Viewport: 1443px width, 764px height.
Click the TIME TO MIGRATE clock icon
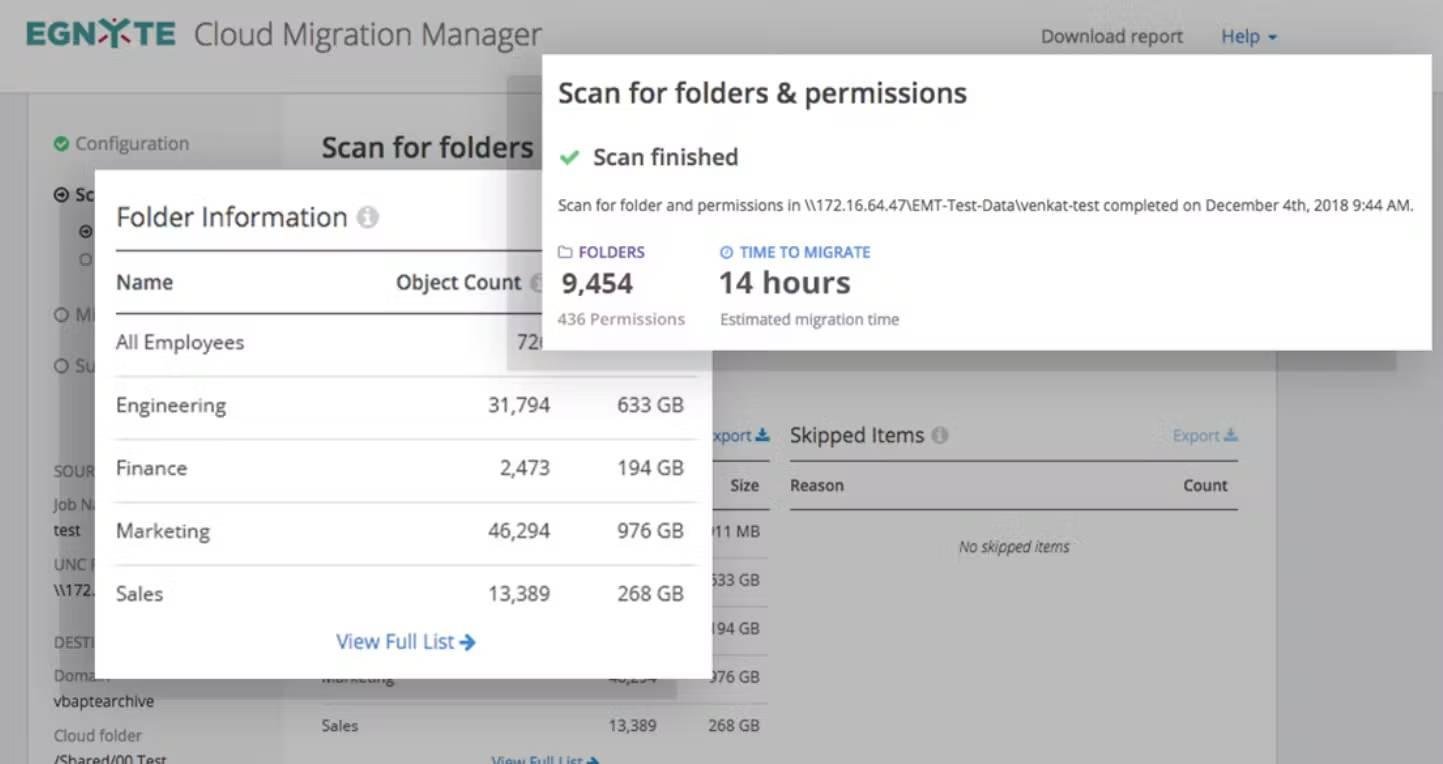pyautogui.click(x=727, y=253)
